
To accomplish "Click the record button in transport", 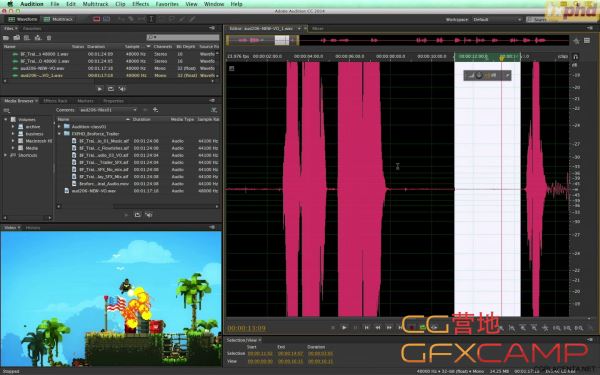I will coord(412,328).
